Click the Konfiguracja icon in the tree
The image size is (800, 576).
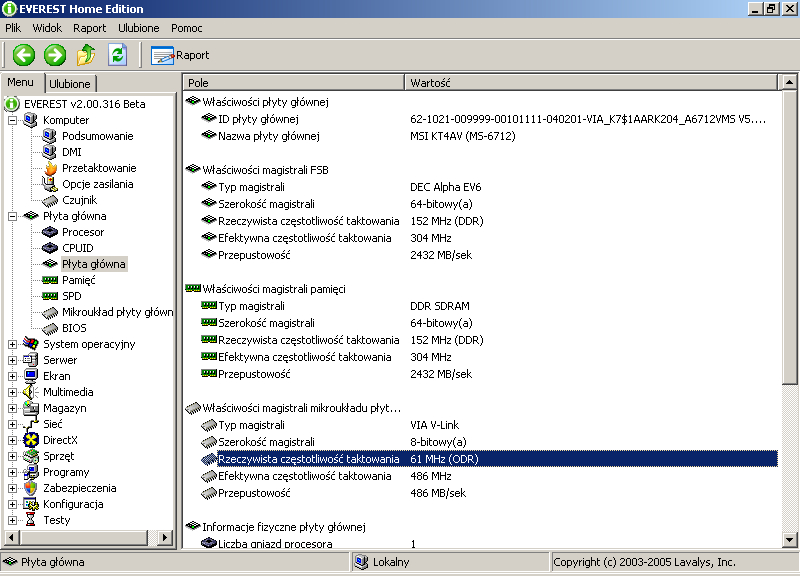[x=31, y=504]
